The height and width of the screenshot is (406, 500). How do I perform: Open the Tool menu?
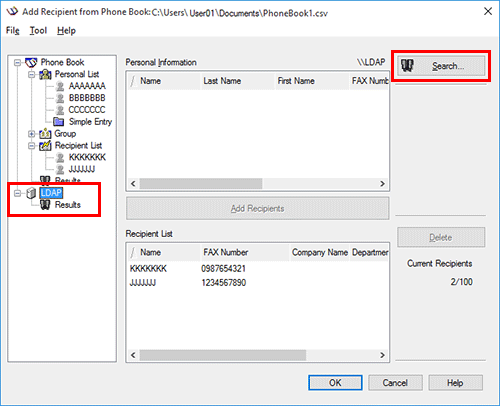pos(38,30)
